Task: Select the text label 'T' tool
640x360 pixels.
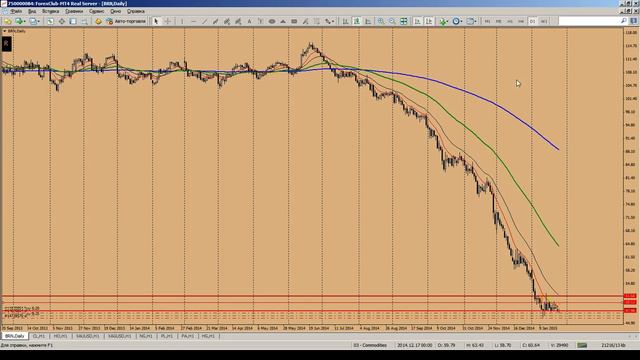Action: pyautogui.click(x=260, y=21)
